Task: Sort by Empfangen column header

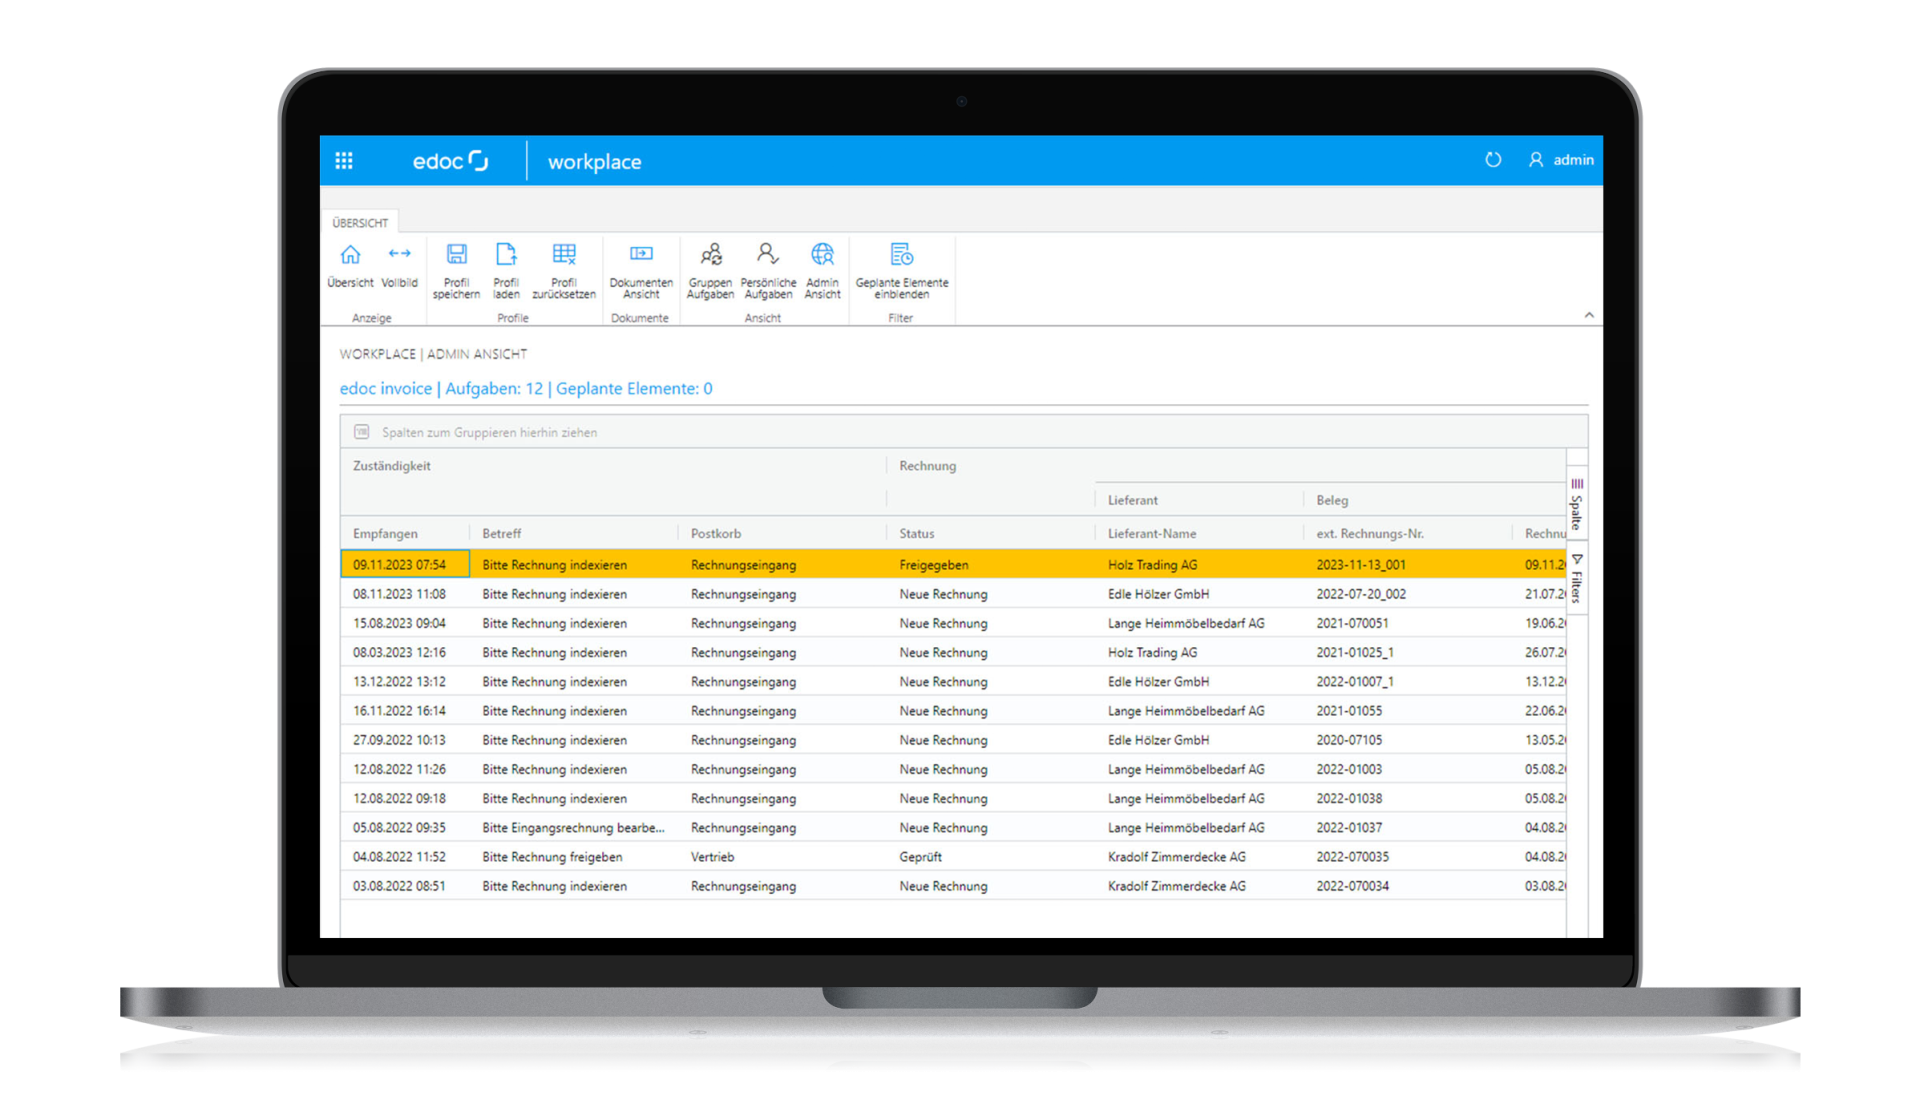Action: 405,533
